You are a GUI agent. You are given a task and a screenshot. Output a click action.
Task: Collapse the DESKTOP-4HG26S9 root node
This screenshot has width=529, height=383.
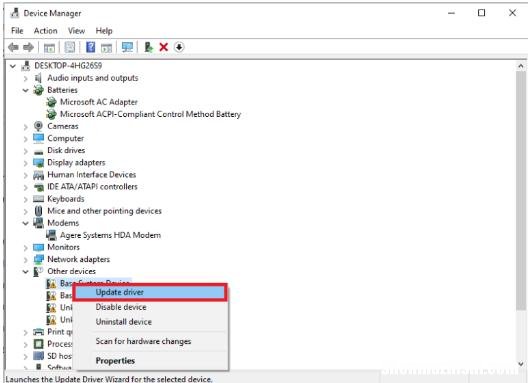tap(13, 66)
